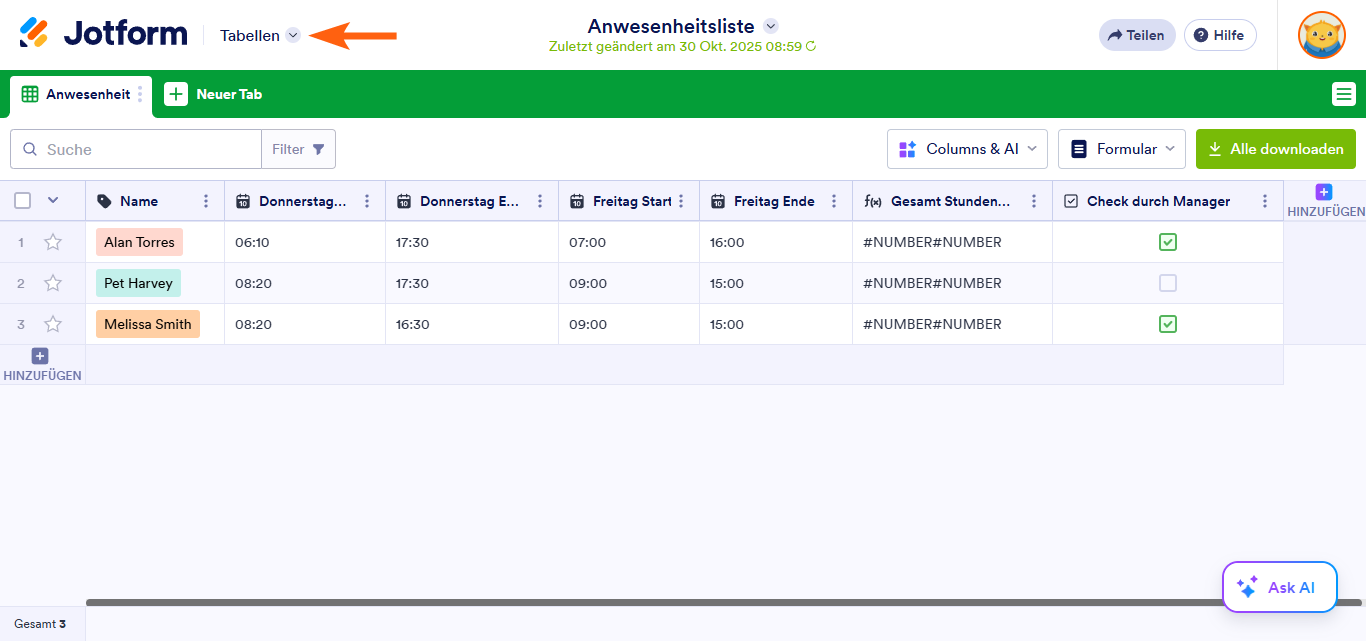The image size is (1366, 641).
Task: Open the Formular dropdown
Action: tap(1121, 149)
